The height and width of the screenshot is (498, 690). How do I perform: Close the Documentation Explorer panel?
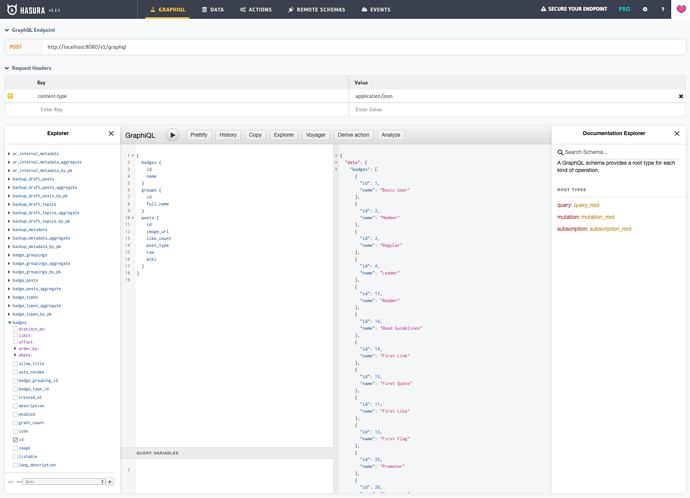point(677,133)
